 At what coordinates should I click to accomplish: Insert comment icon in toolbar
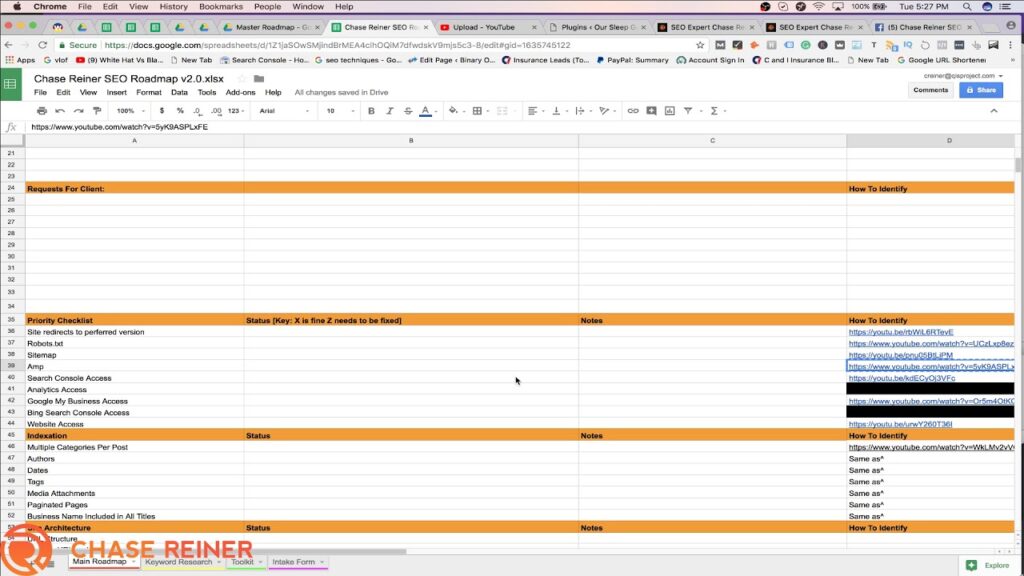pyautogui.click(x=651, y=111)
